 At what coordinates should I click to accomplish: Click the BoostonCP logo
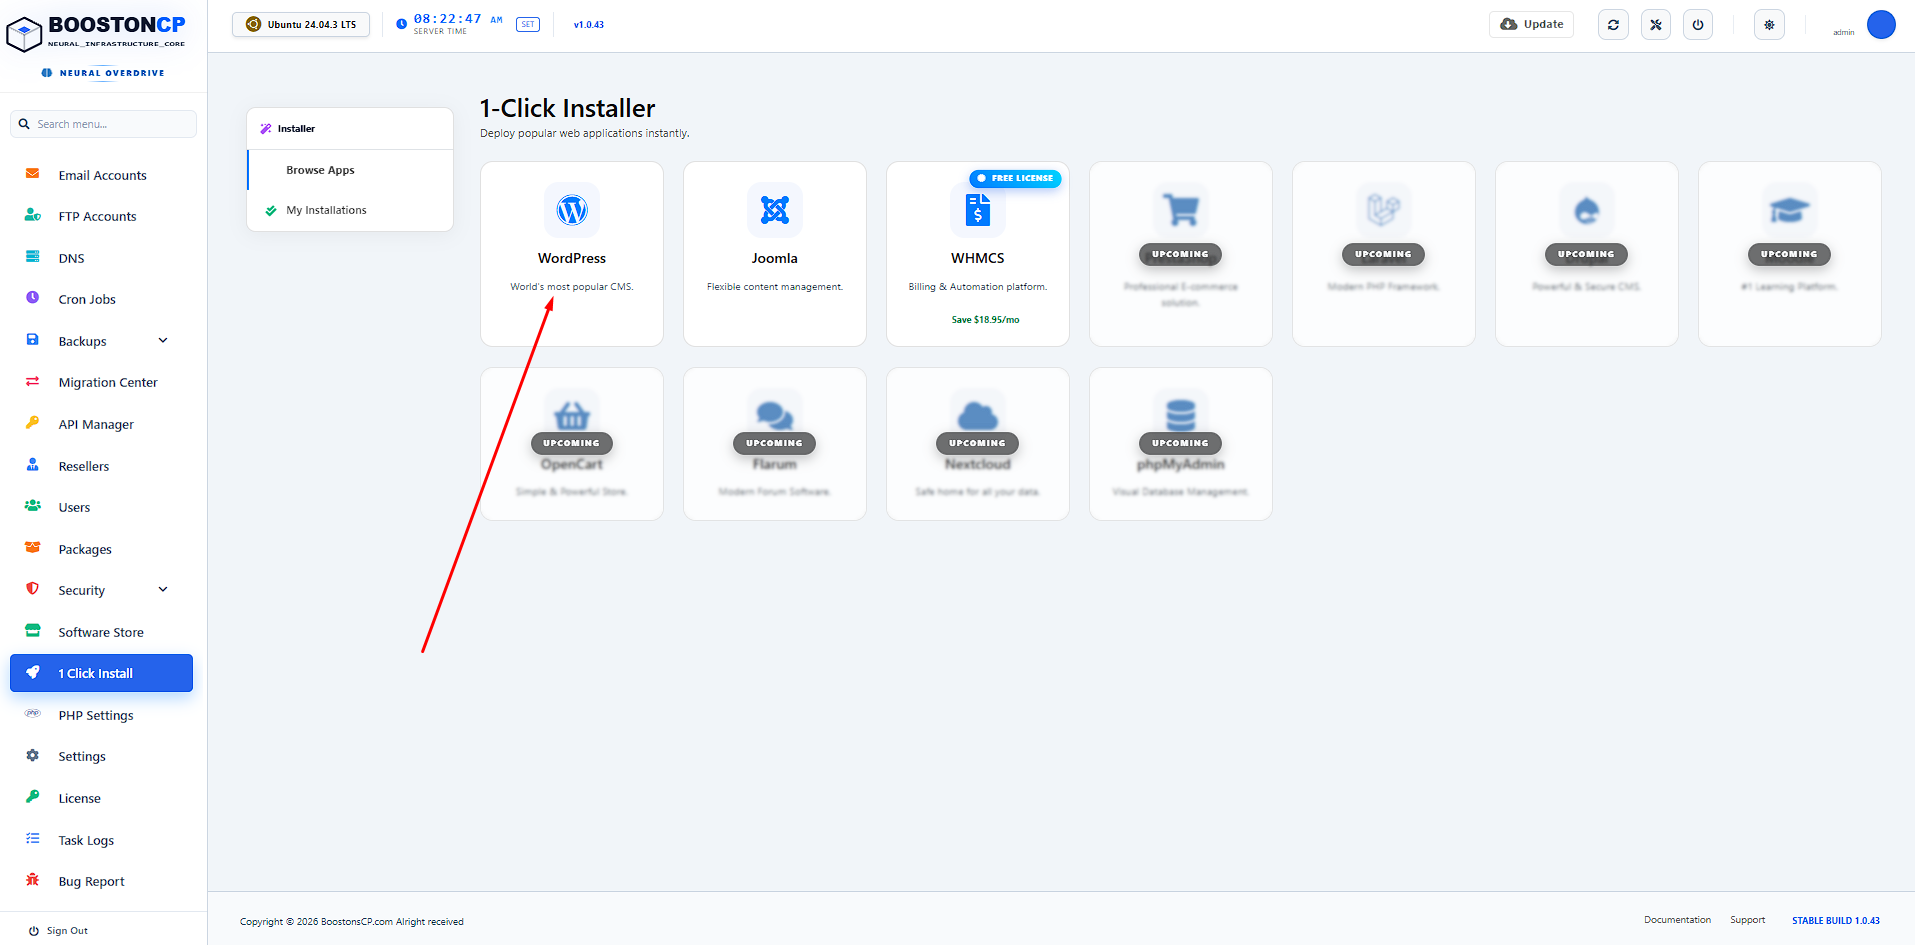click(x=96, y=32)
